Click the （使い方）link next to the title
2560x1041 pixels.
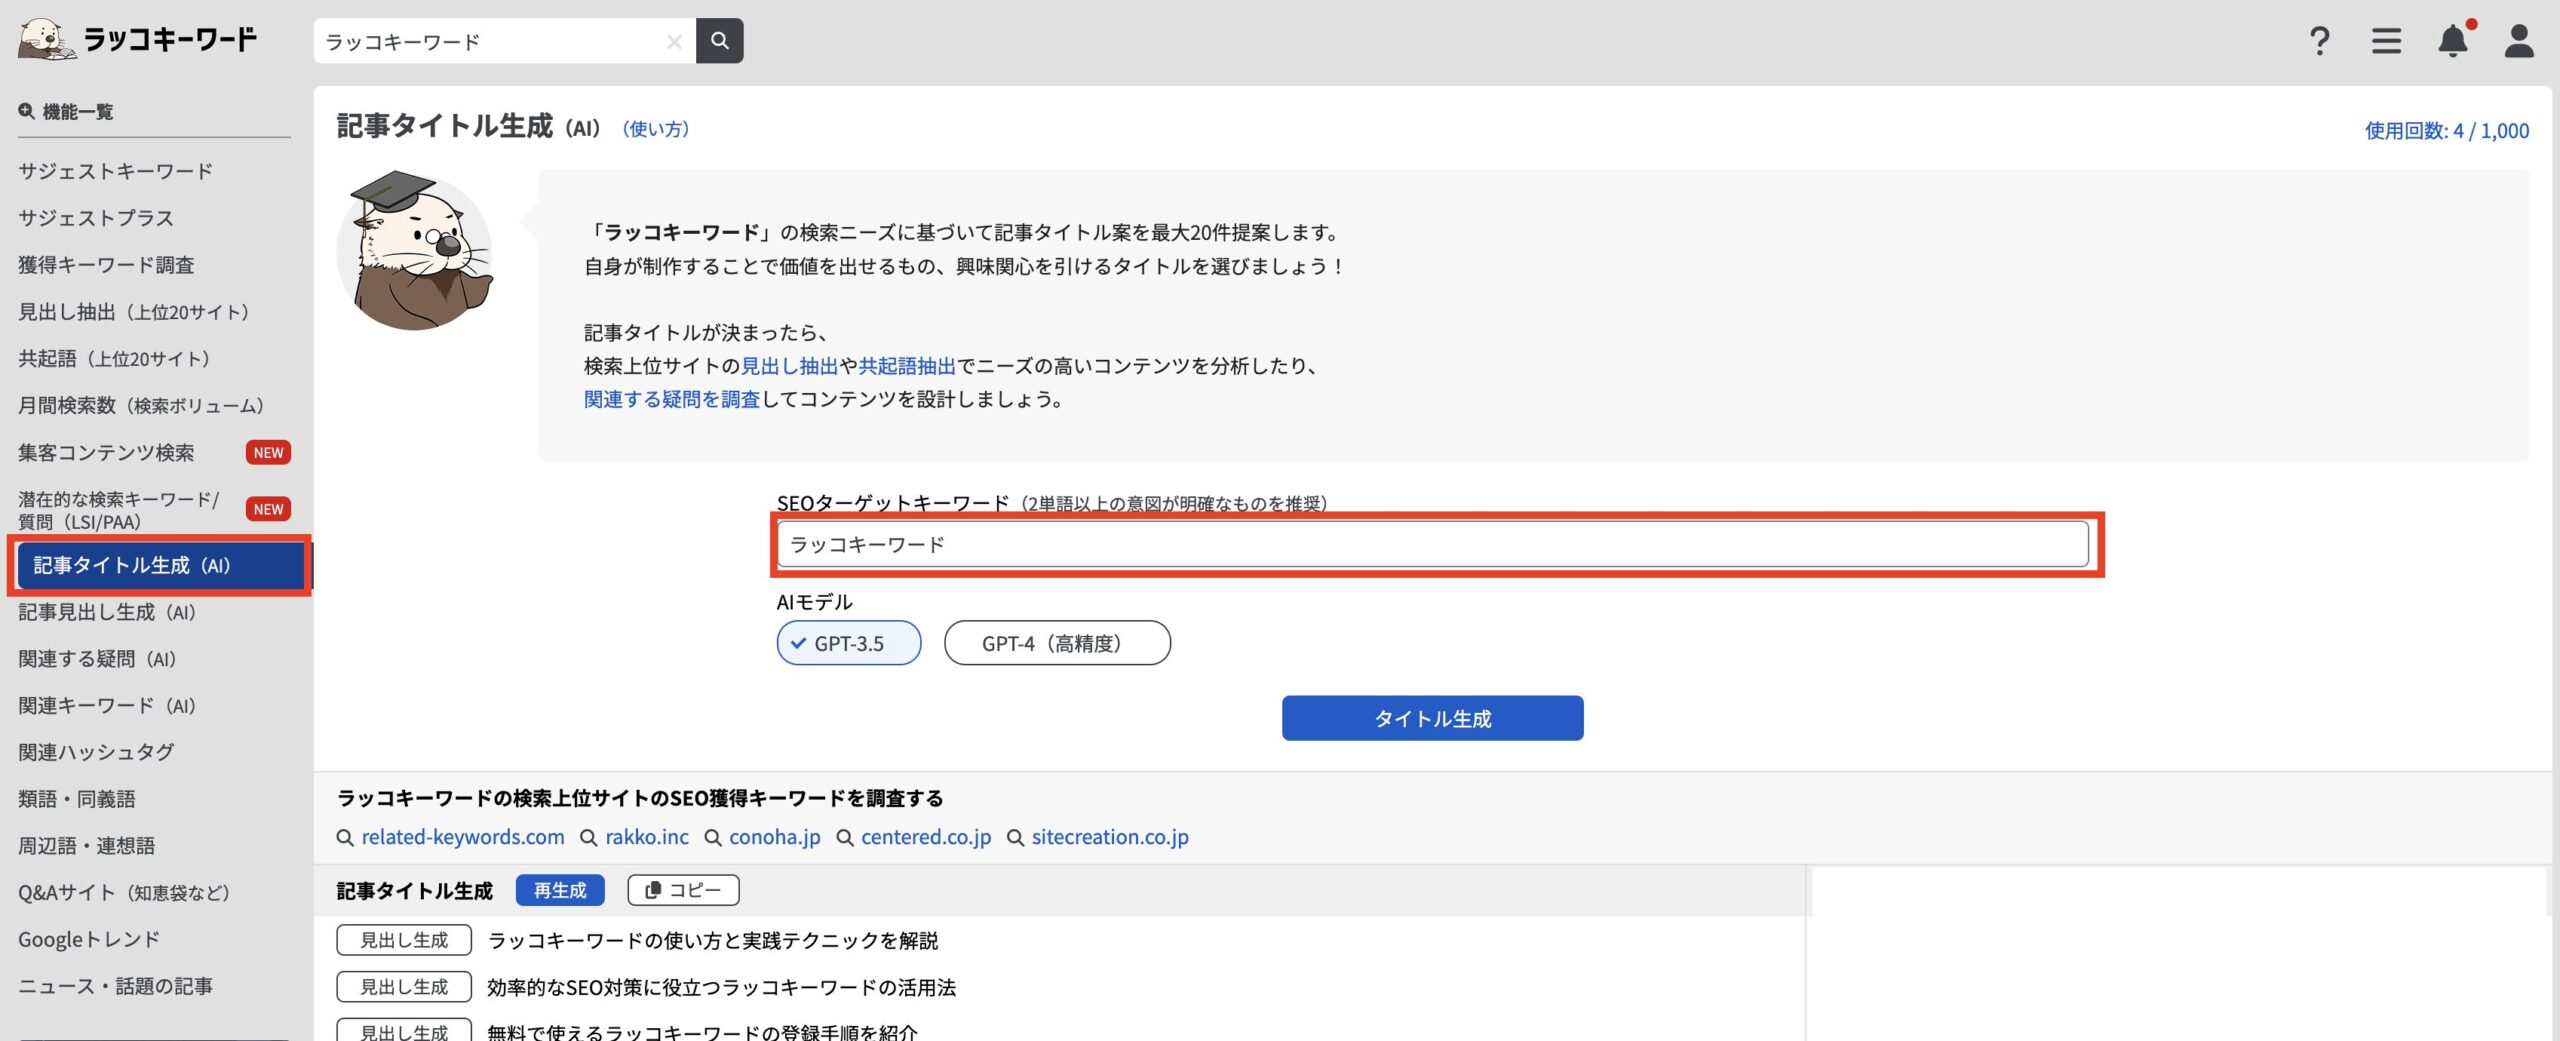[656, 129]
